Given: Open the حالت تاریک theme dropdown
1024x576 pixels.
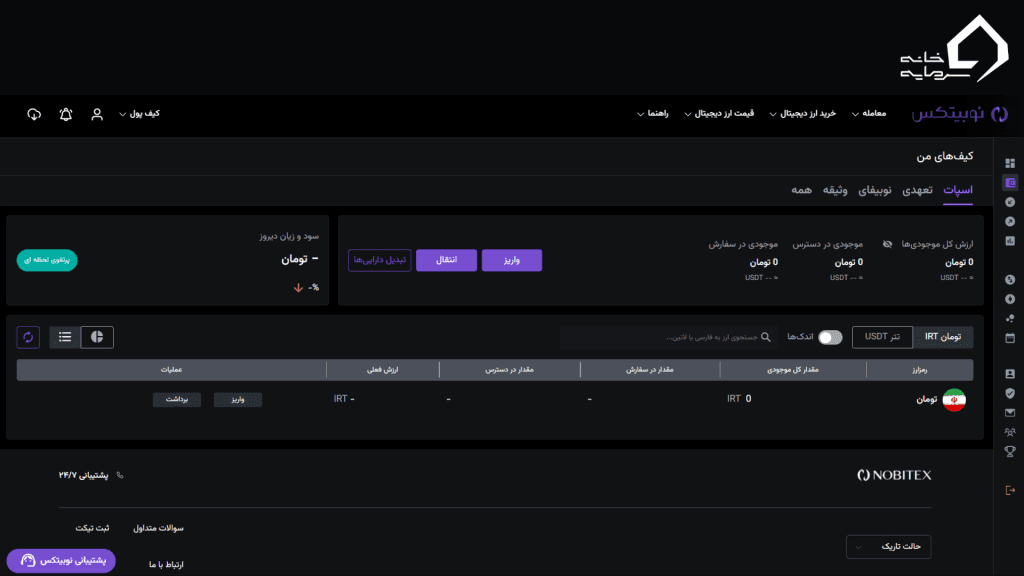Looking at the screenshot, I should [x=888, y=547].
